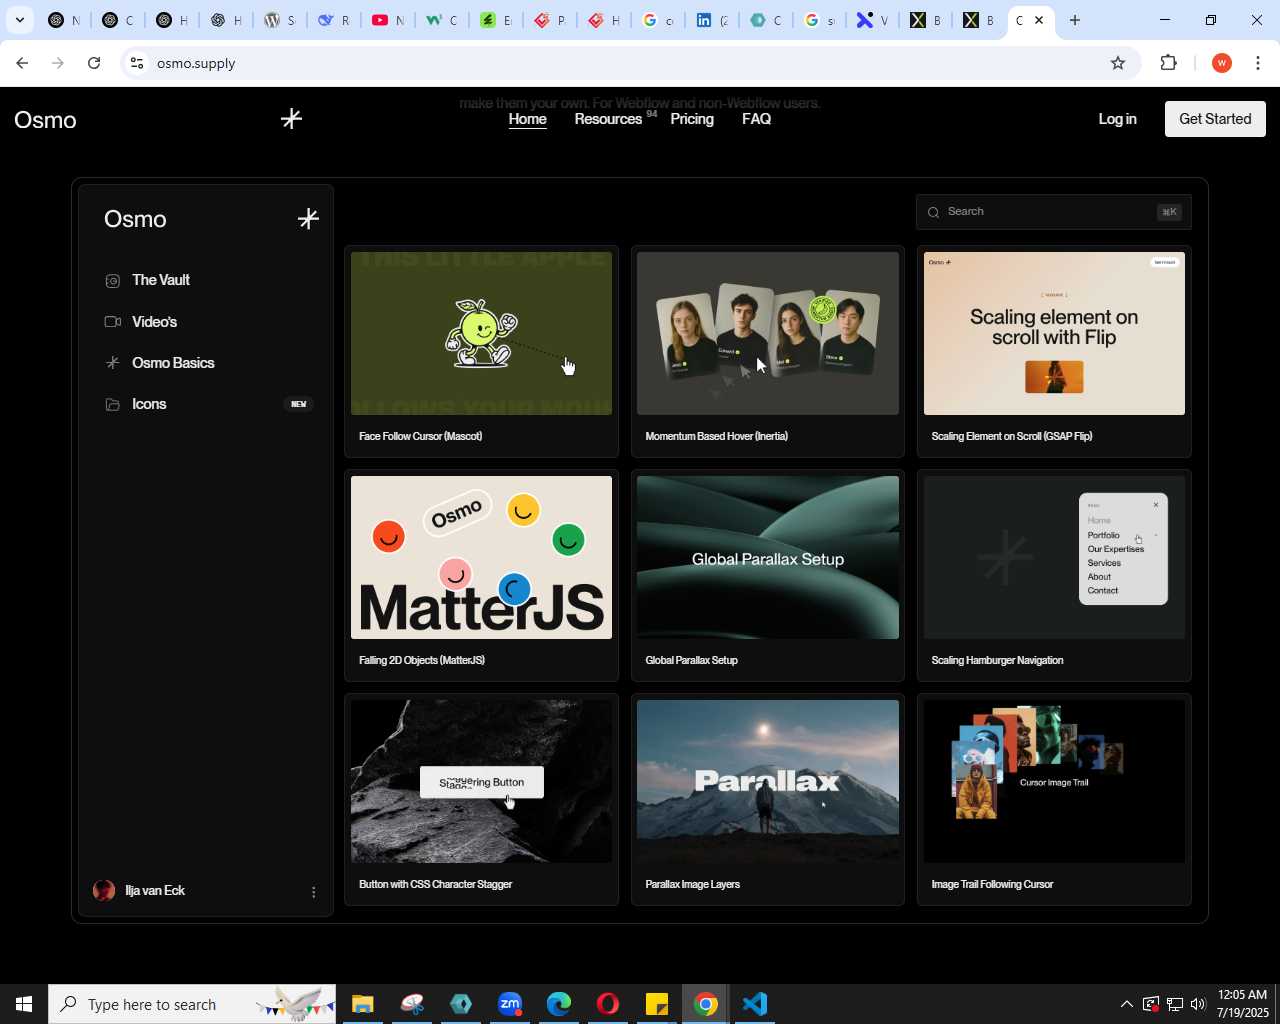The height and width of the screenshot is (1024, 1280).
Task: Click the Ilja van Eck username
Action: click(x=155, y=891)
